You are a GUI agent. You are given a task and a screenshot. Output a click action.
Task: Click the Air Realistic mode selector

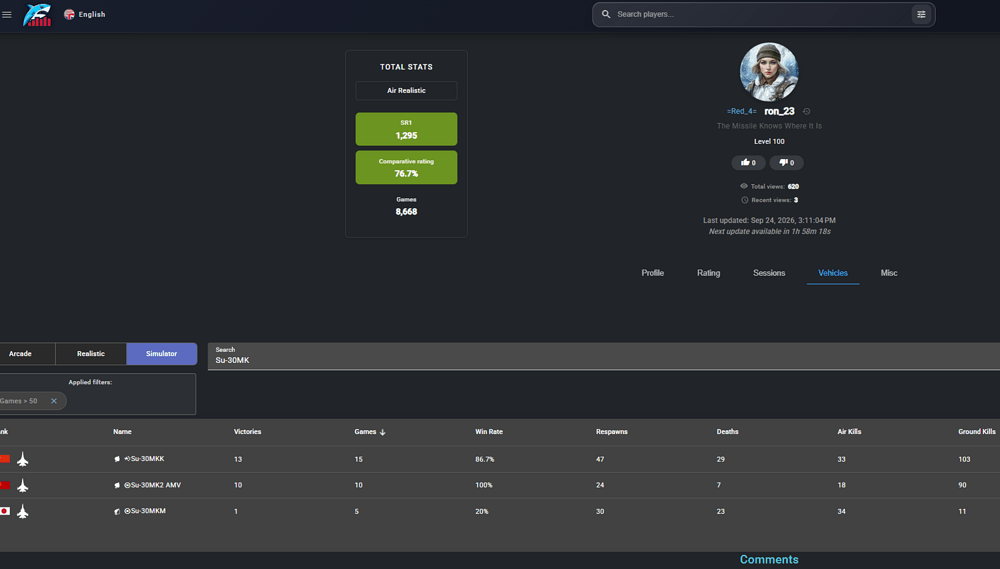(x=406, y=91)
